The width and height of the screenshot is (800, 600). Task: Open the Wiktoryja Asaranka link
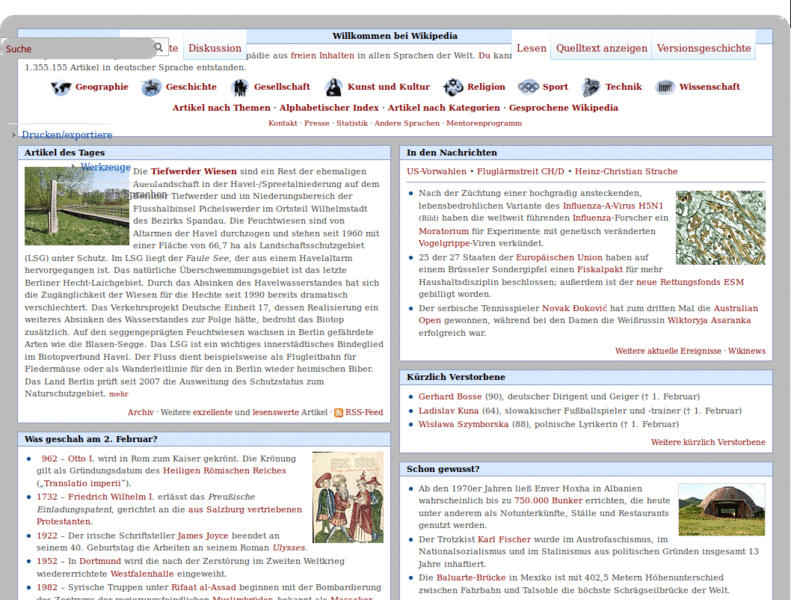click(709, 320)
